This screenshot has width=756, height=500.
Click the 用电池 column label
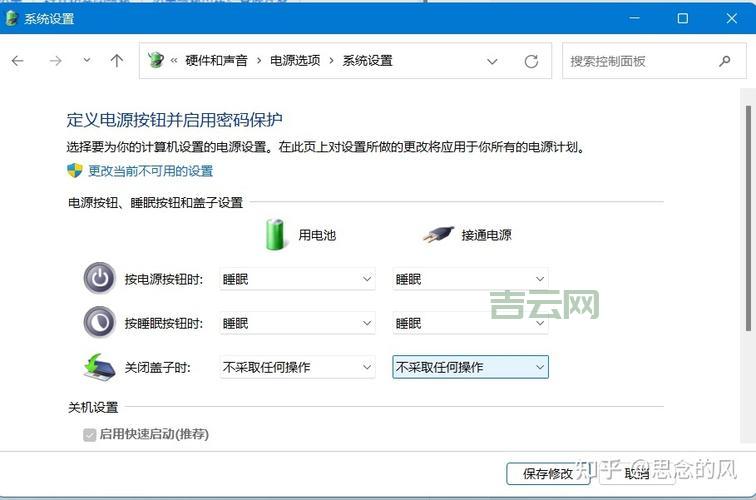pyautogui.click(x=317, y=235)
